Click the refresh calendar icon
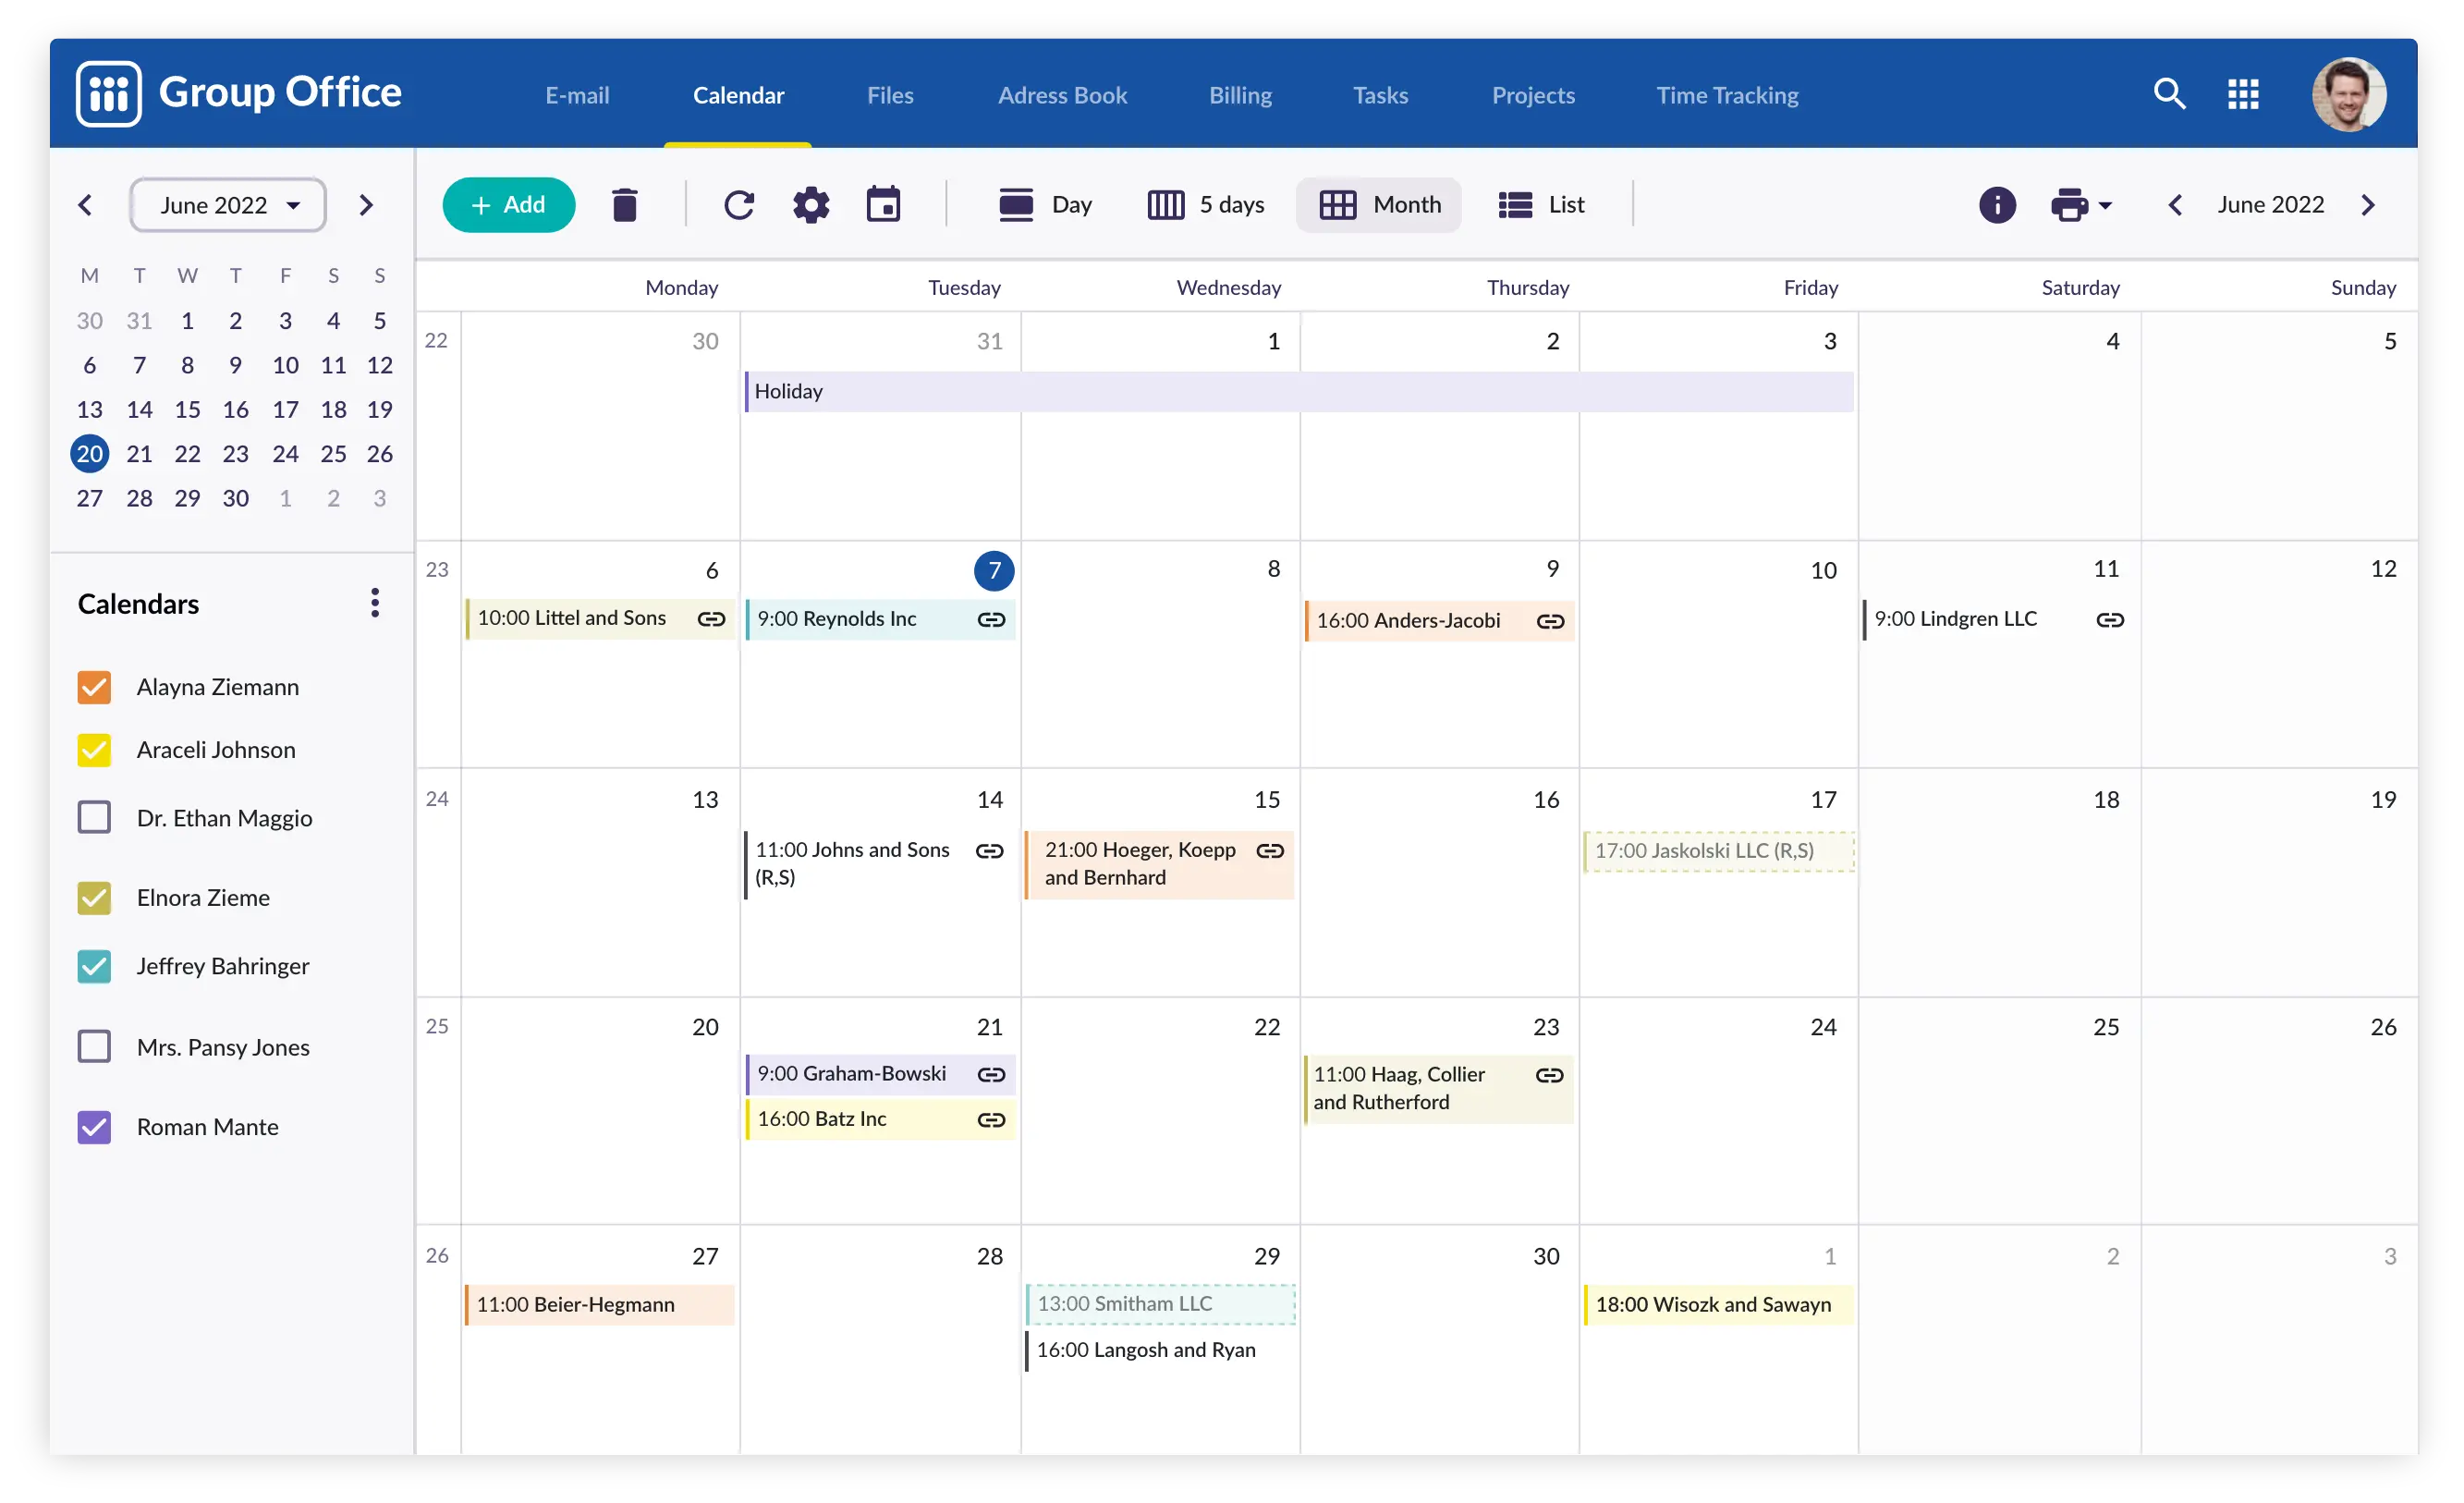Image resolution: width=2464 pixels, height=1503 pixels. (738, 202)
